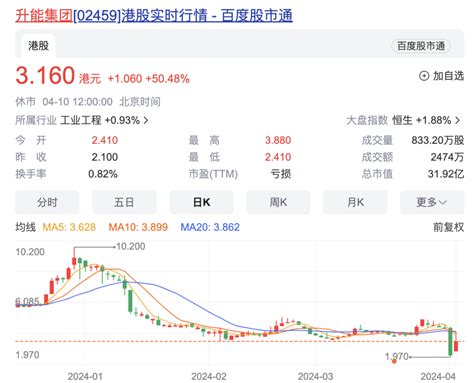Open 工业工程 industry link
Image resolution: width=474 pixels, height=383 pixels.
tap(80, 120)
